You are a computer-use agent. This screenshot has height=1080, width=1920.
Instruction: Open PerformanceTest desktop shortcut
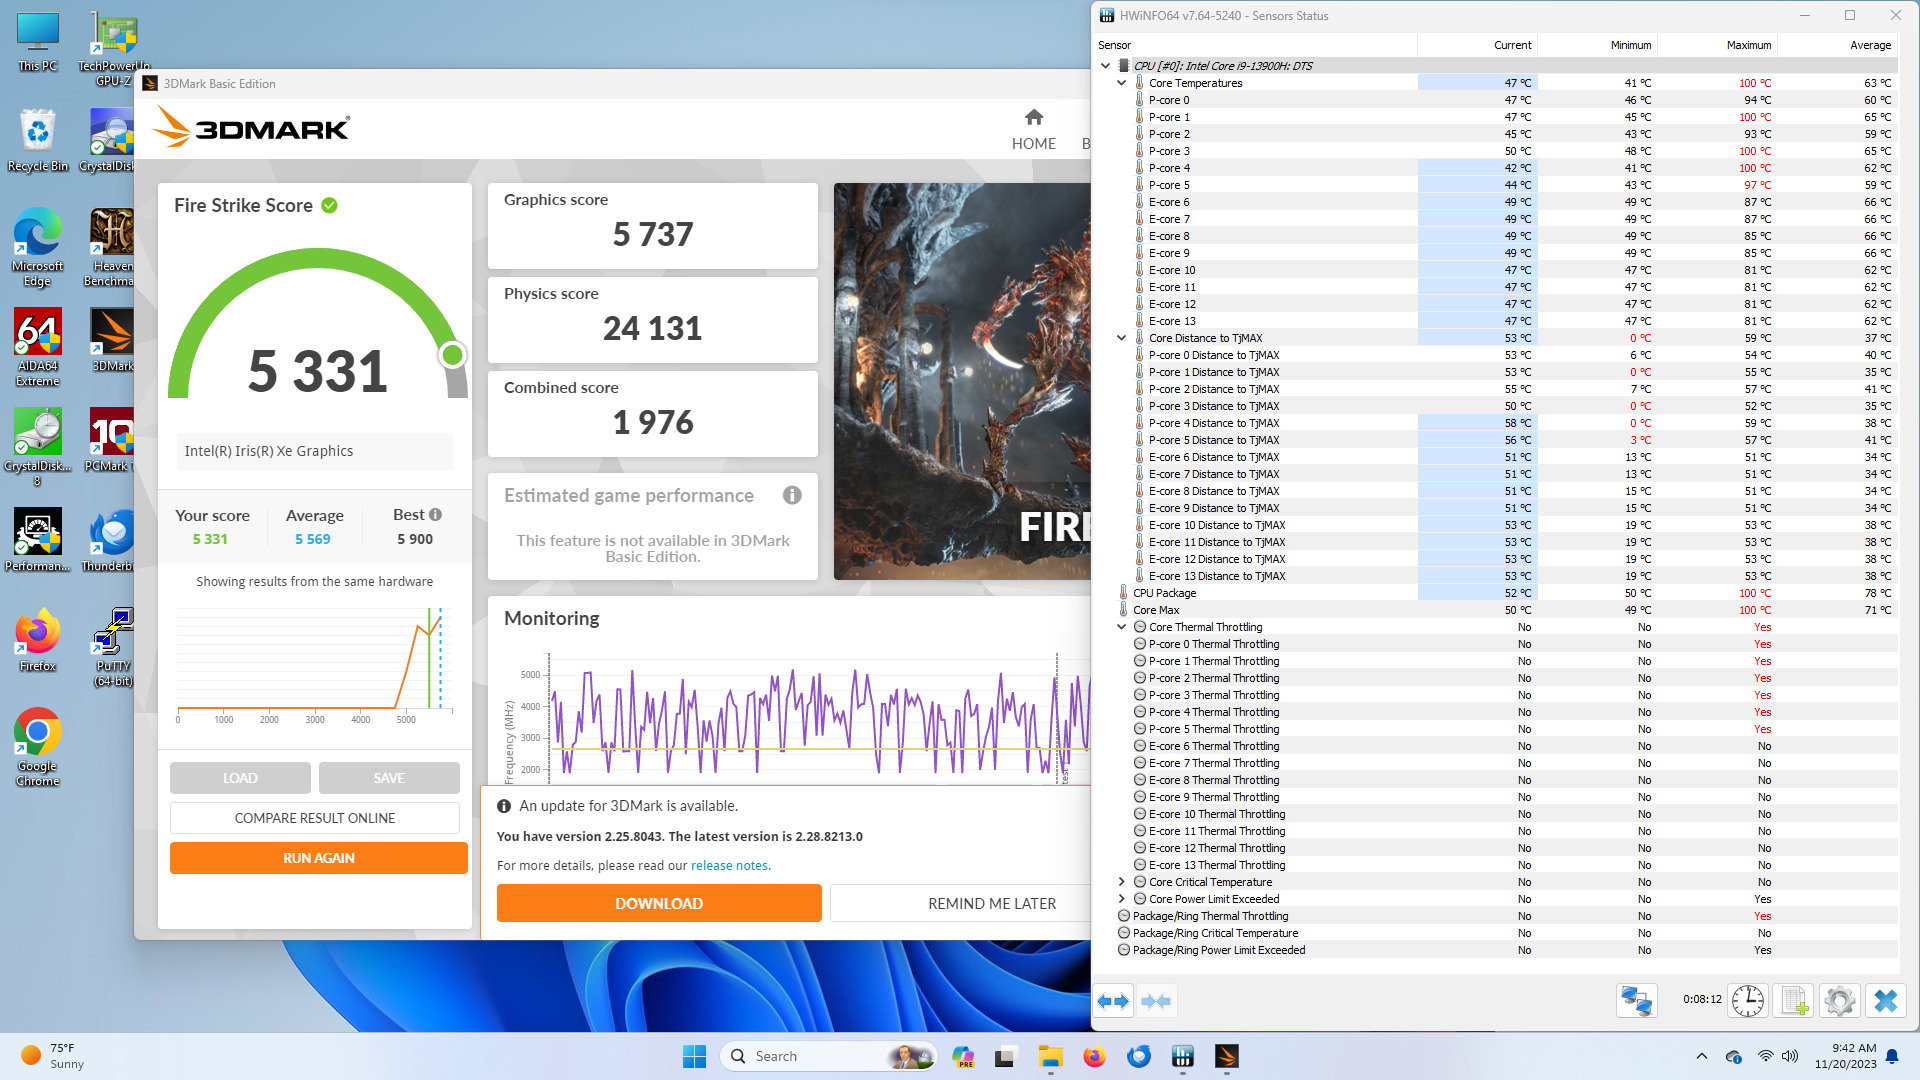[x=37, y=540]
